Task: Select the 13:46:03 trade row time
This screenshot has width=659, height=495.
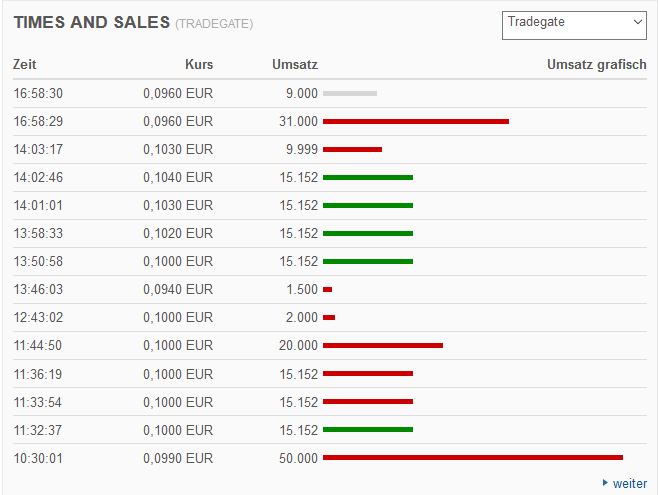Action: tap(39, 289)
